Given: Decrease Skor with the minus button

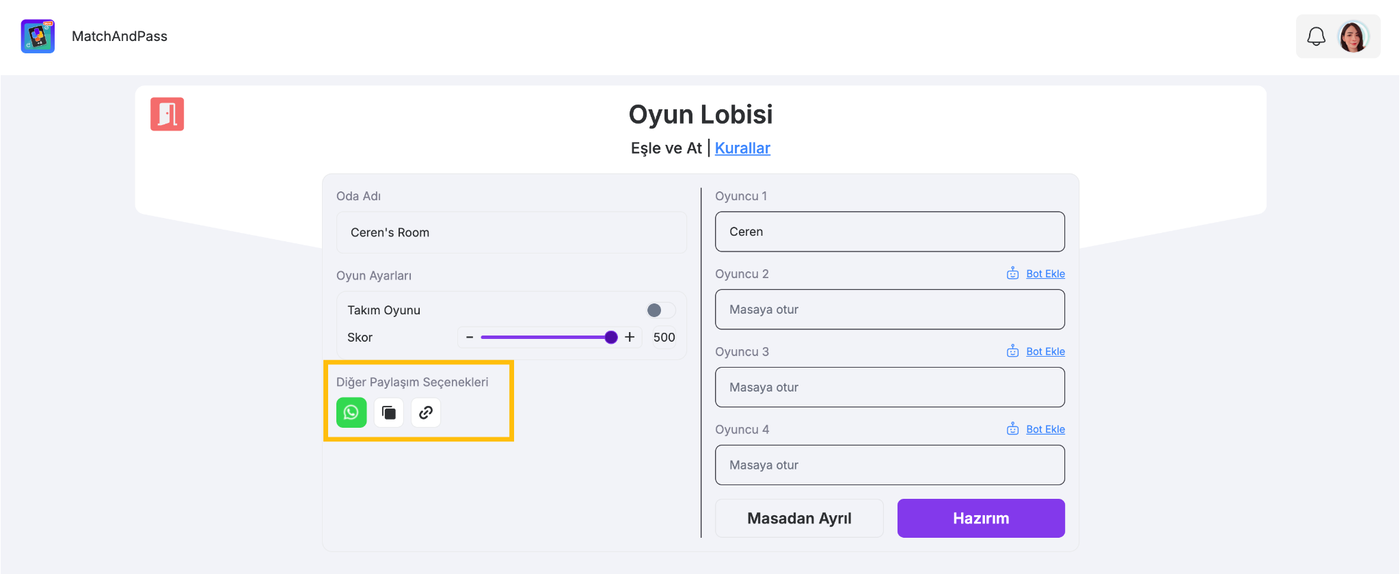Looking at the screenshot, I should pos(470,337).
